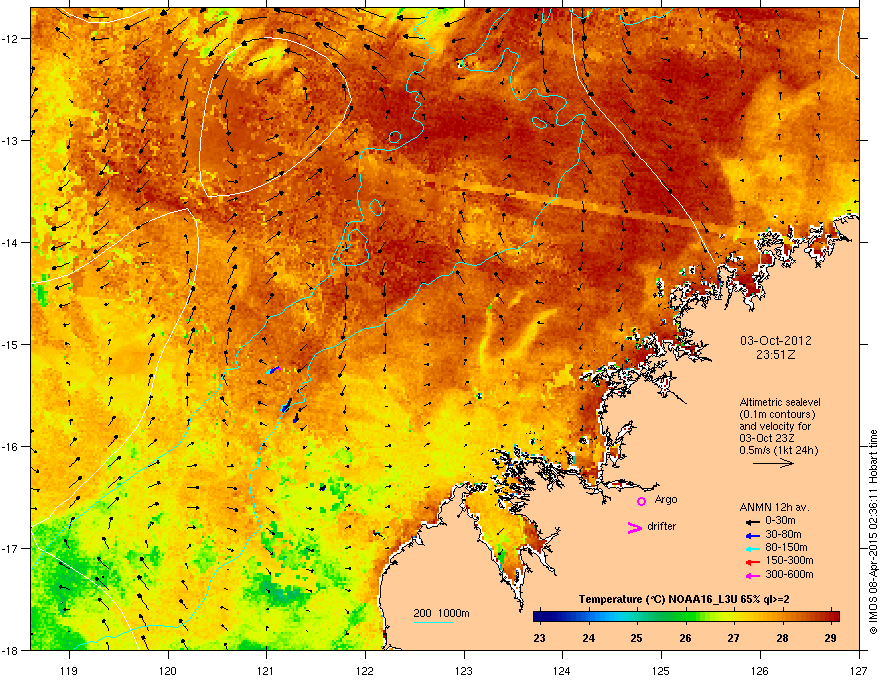This screenshot has height=680, width=880.
Task: Click the 'Altimetric sealevel' text line
Action: tap(780, 402)
